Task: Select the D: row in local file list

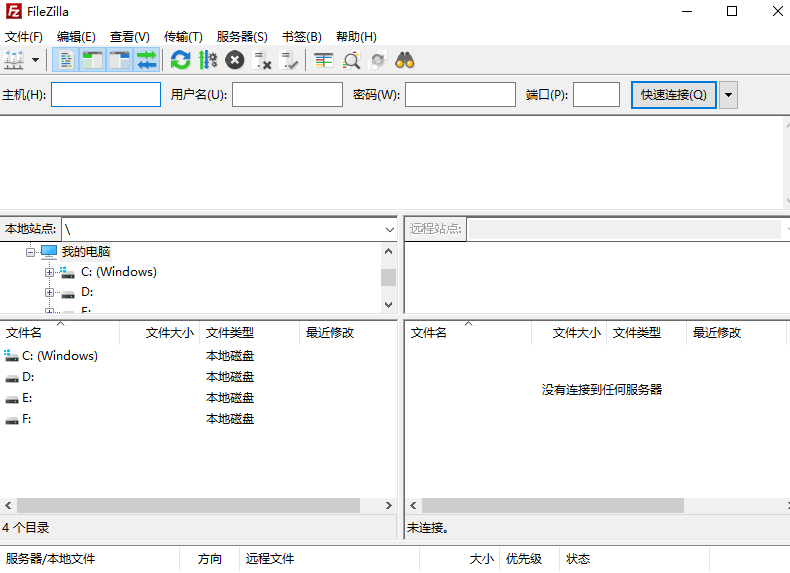Action: pyautogui.click(x=199, y=377)
